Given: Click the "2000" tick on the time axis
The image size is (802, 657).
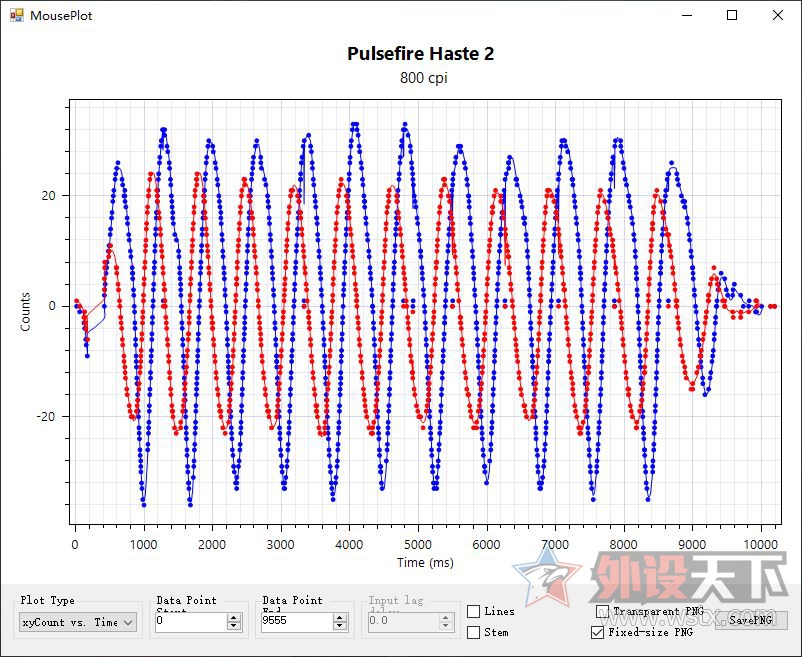Looking at the screenshot, I should pos(212,545).
